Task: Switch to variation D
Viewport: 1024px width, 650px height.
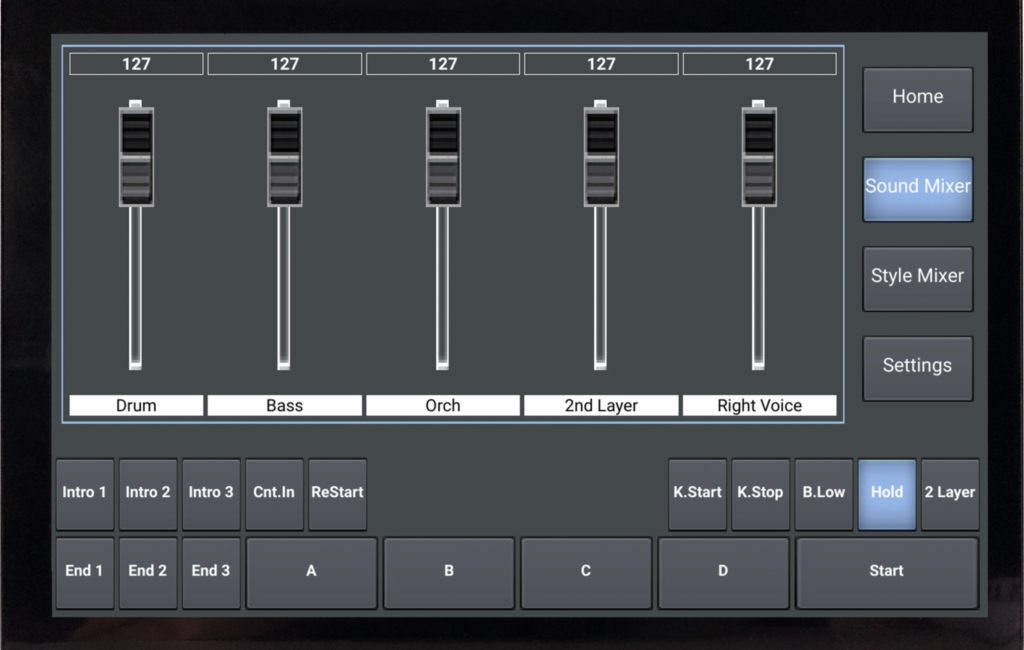Action: coord(723,572)
